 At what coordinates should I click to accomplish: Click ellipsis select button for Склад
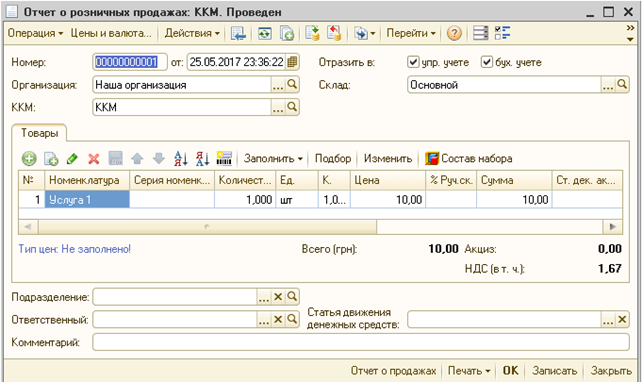tap(608, 85)
